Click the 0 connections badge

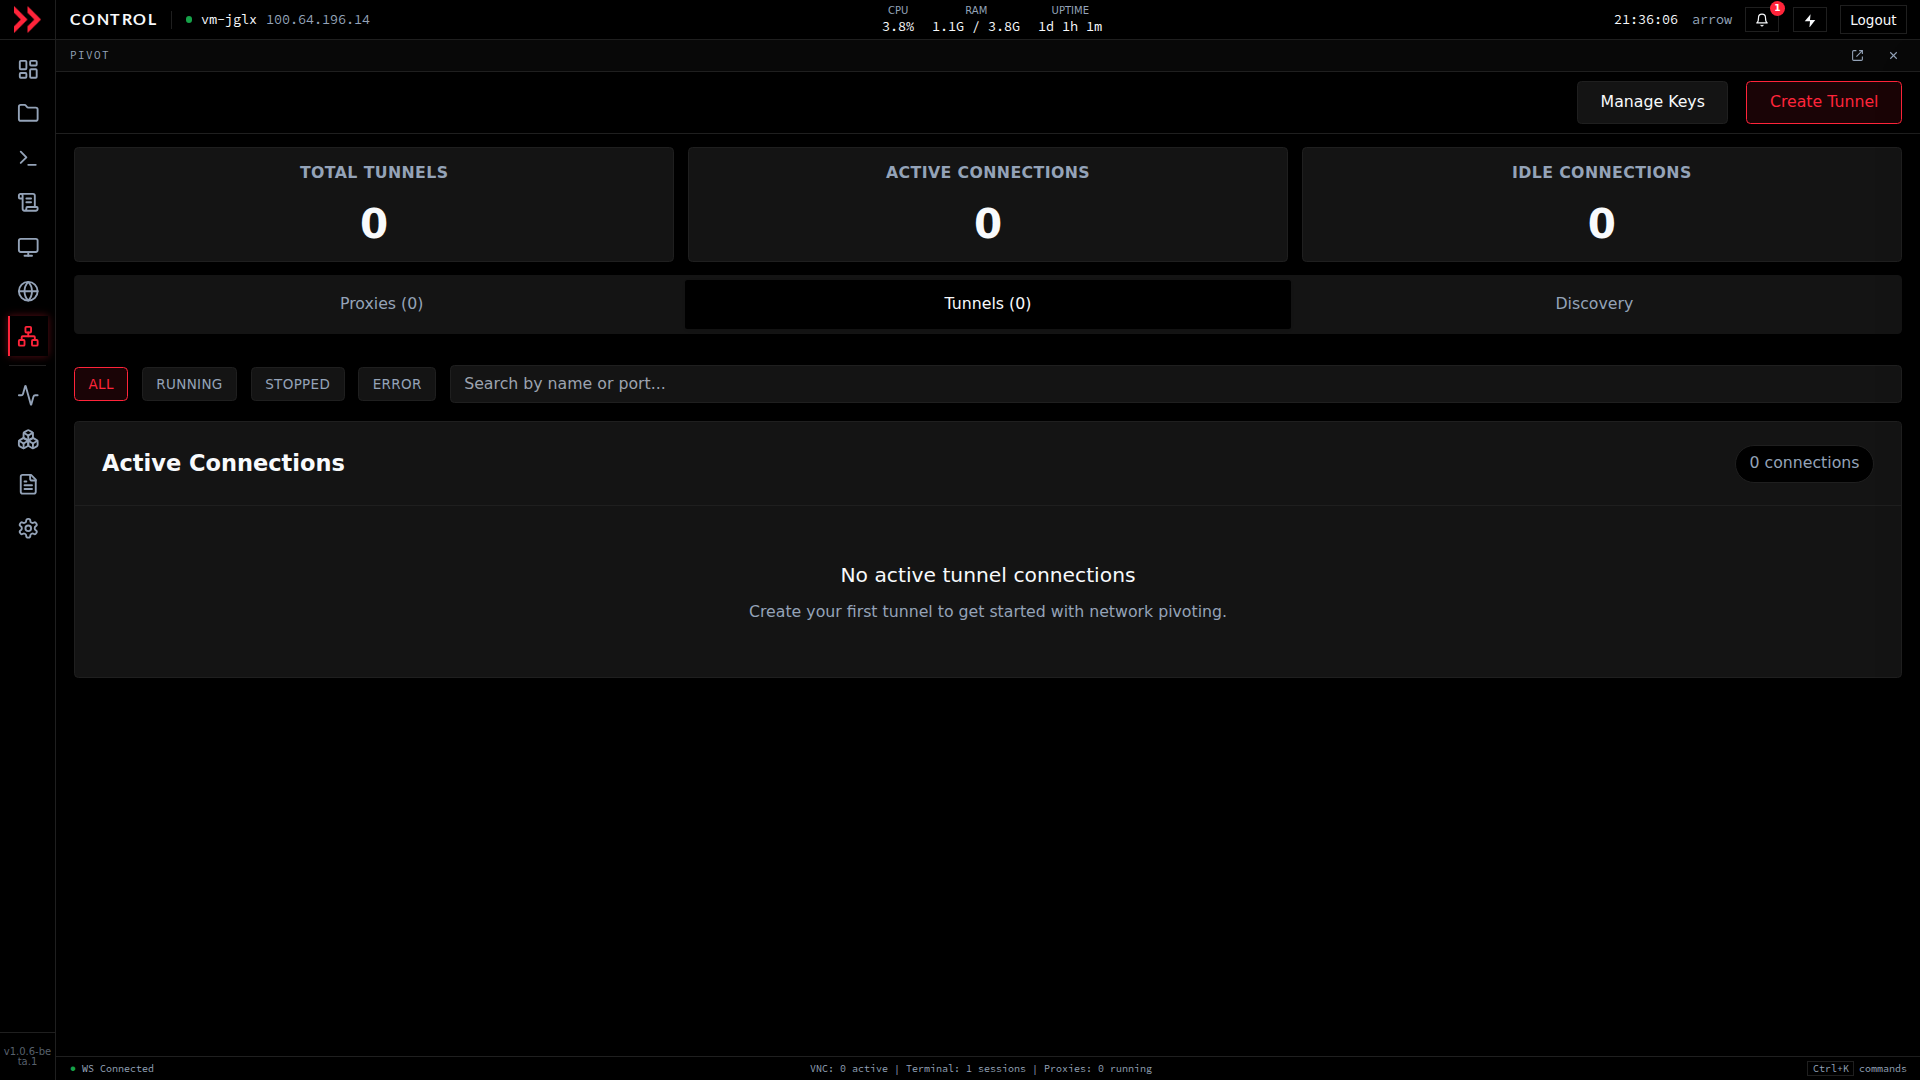(x=1804, y=463)
